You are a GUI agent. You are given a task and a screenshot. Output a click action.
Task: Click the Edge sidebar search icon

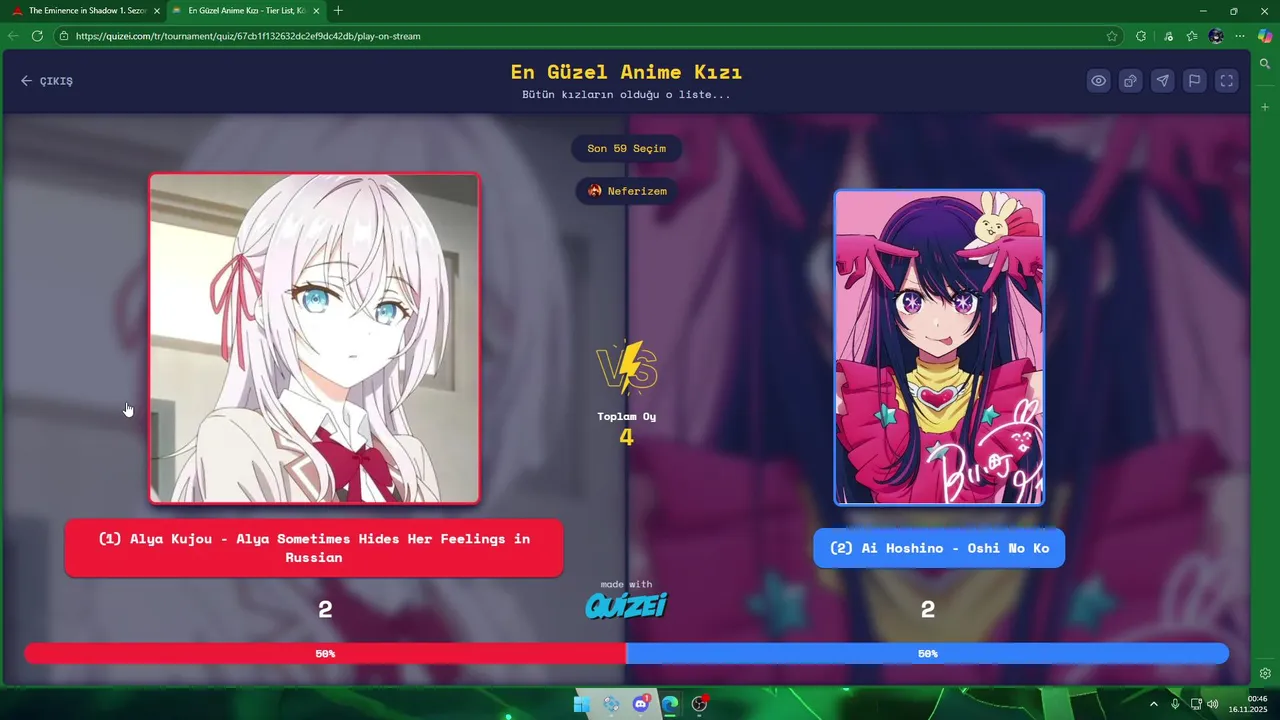click(x=1265, y=64)
